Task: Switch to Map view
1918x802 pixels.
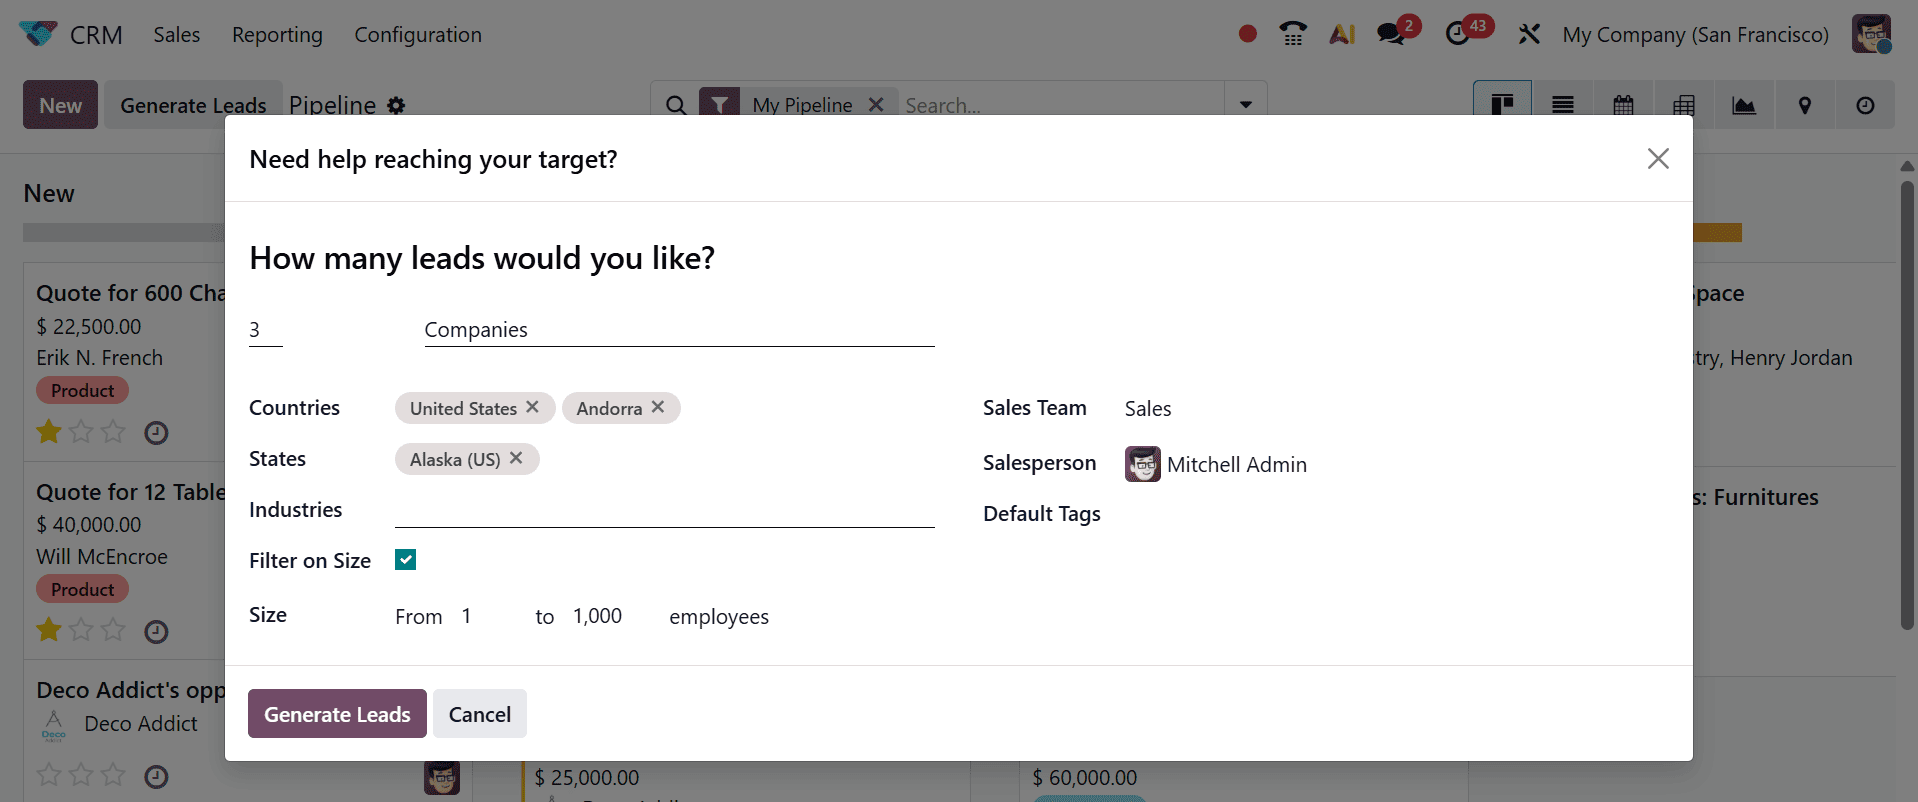Action: click(x=1805, y=105)
